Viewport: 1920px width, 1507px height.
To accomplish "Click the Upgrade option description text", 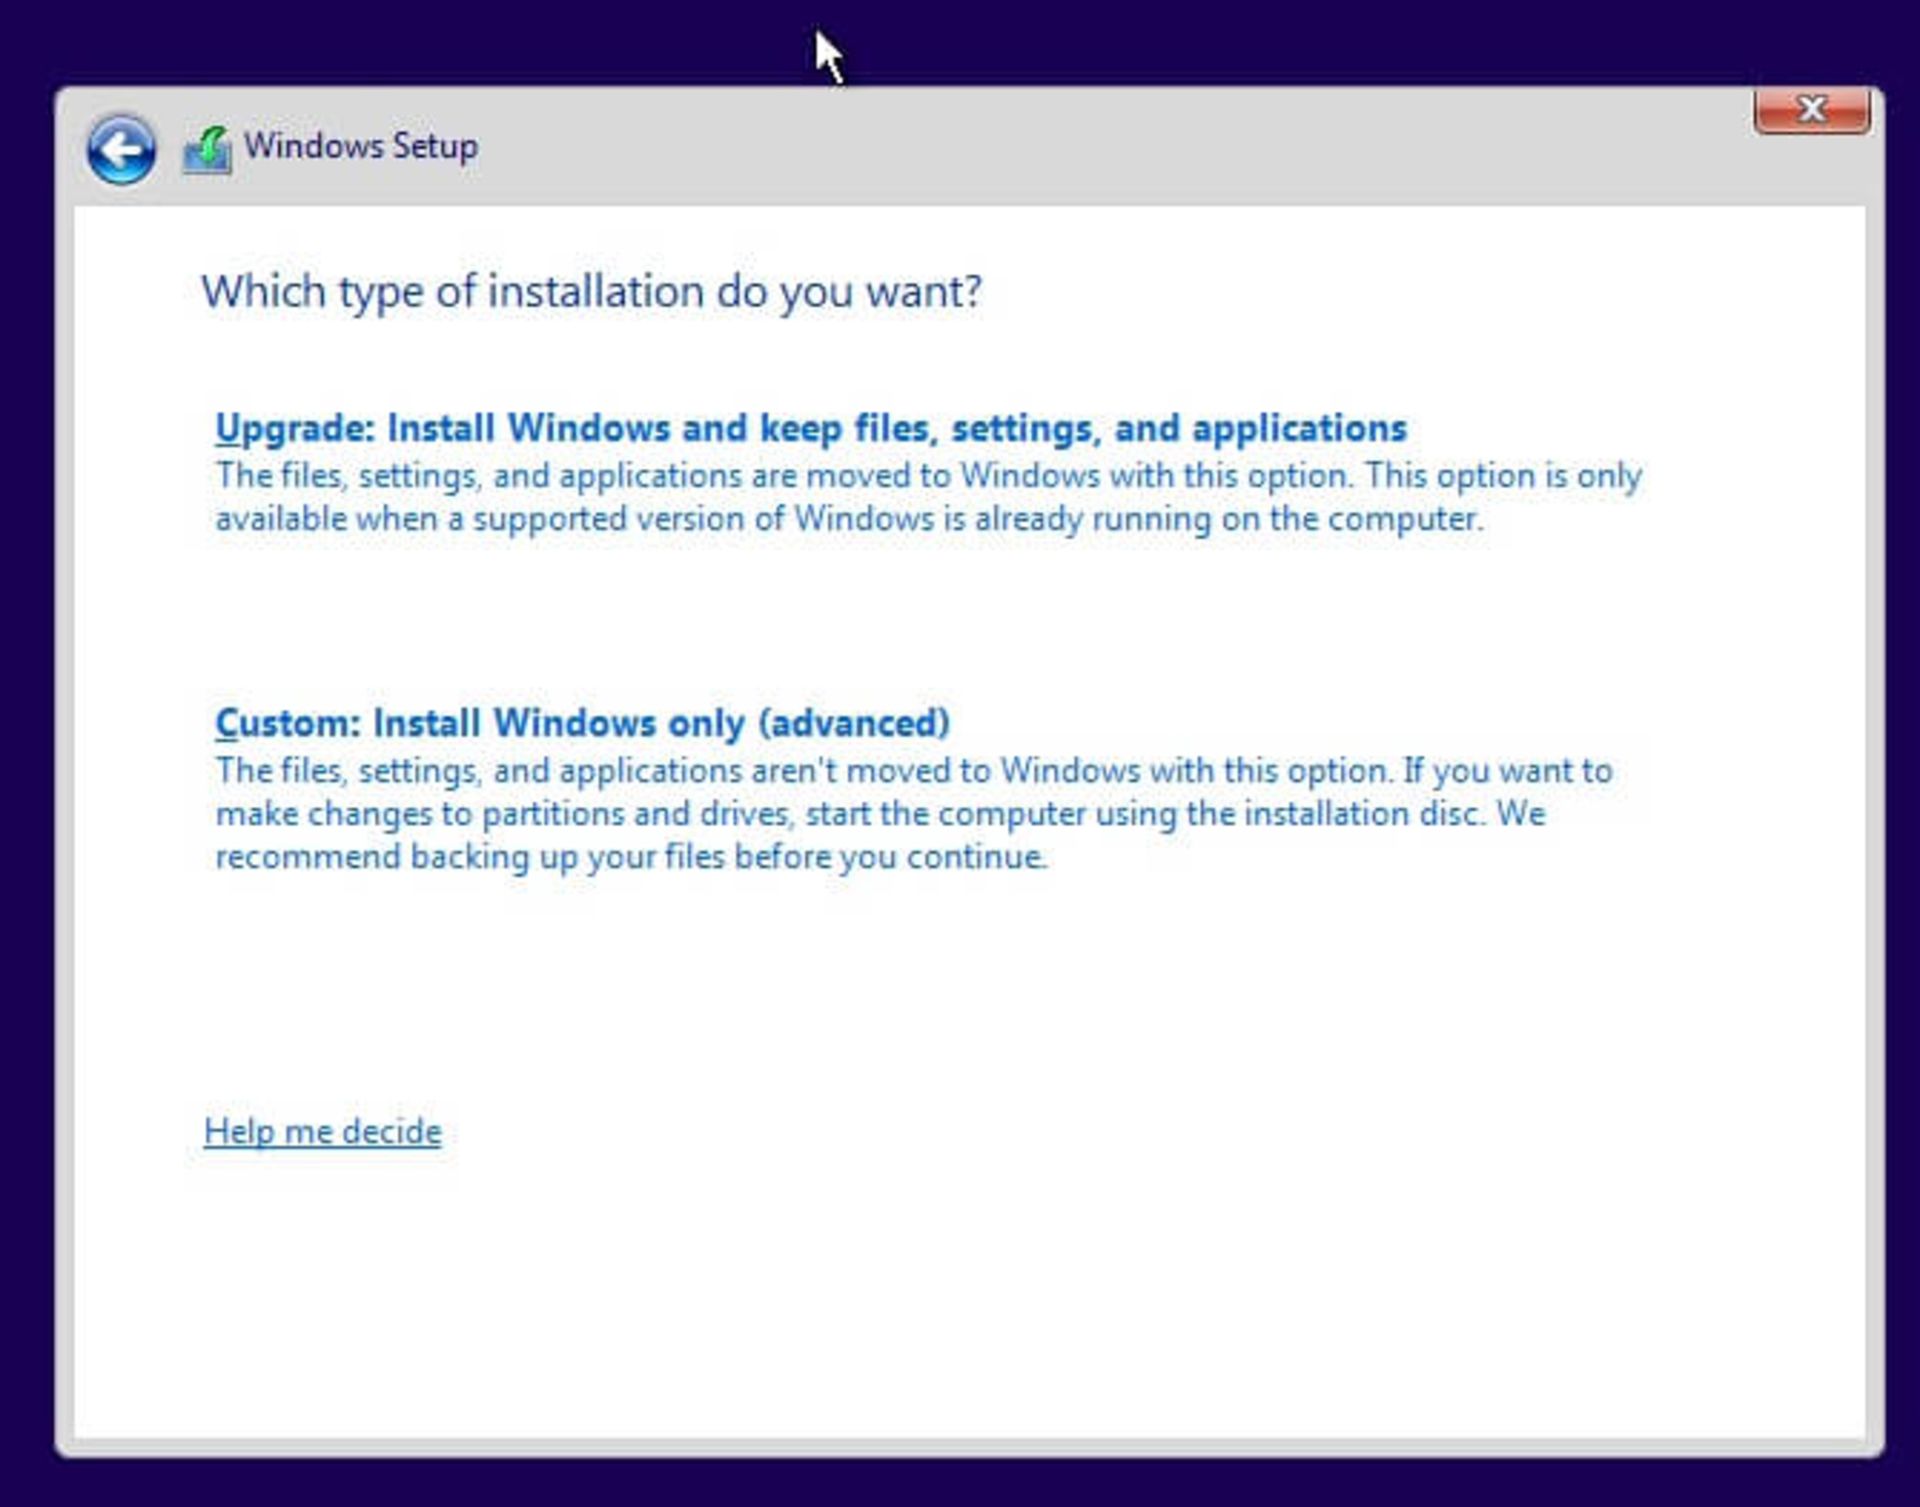I will [928, 497].
